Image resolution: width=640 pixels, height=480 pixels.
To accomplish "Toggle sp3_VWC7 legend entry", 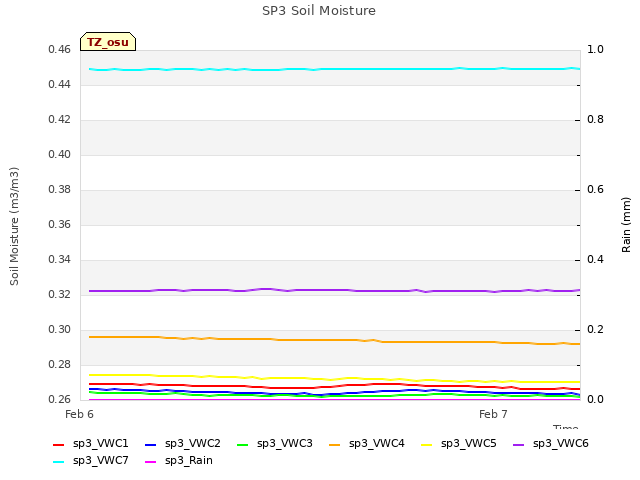I will coord(91,461).
